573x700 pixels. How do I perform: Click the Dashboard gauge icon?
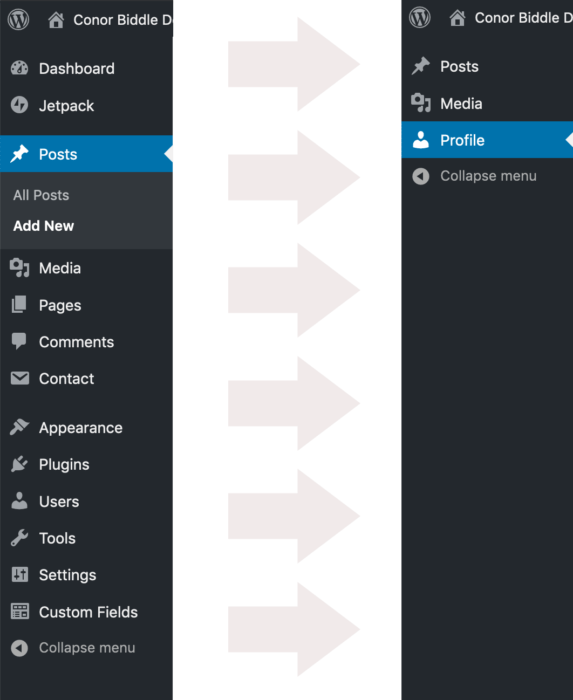tap(19, 68)
